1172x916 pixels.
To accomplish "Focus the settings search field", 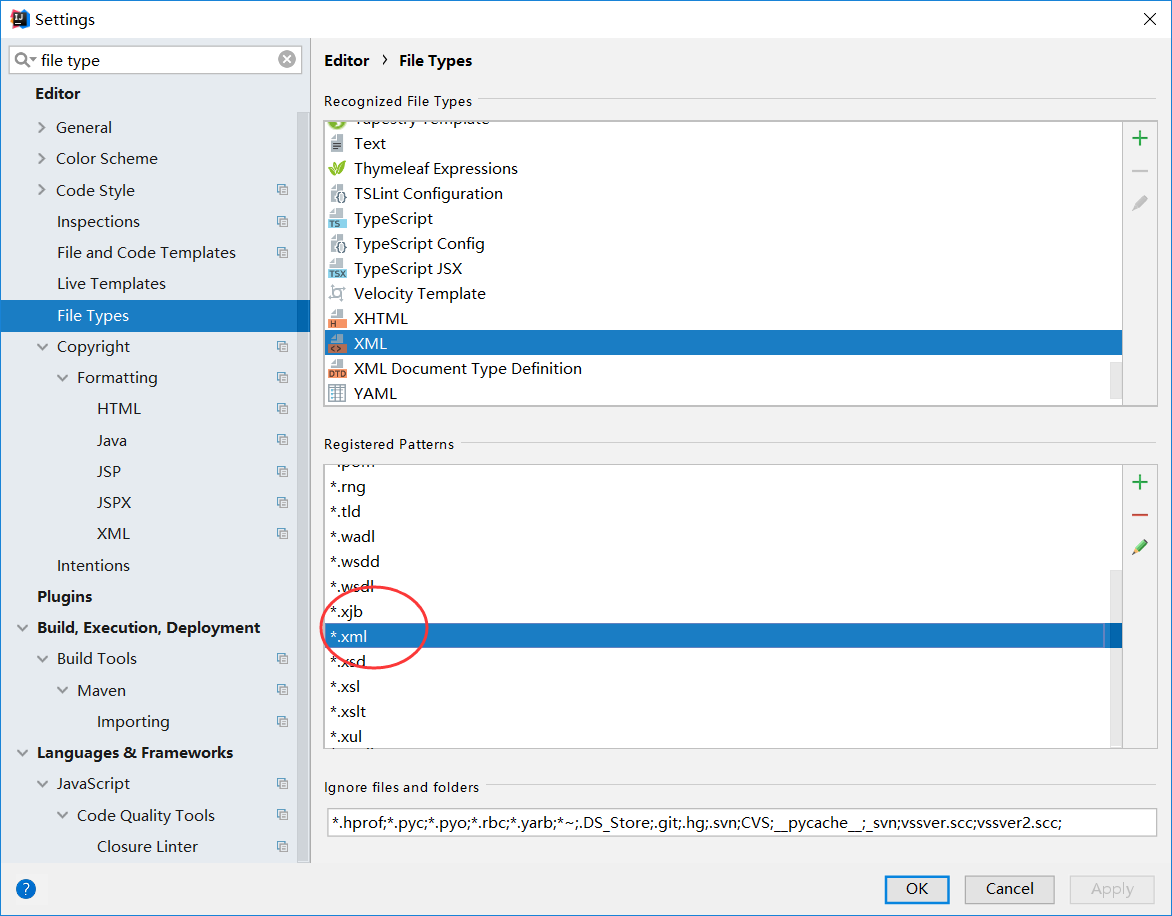I will pos(157,60).
